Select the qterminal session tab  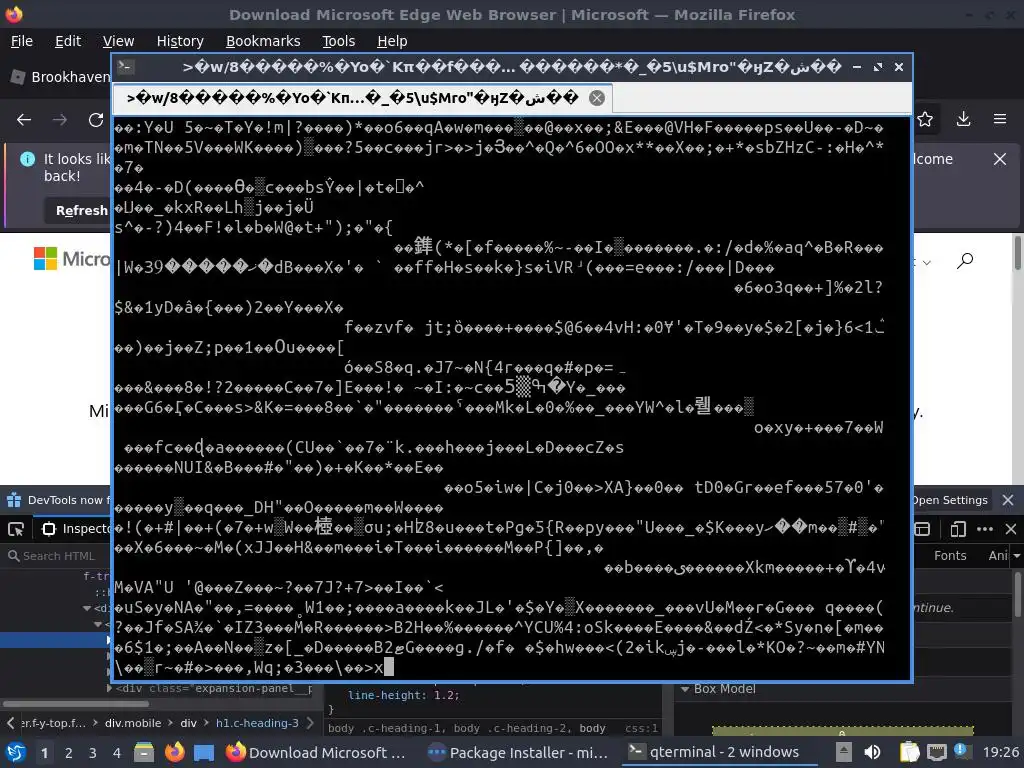pos(362,98)
